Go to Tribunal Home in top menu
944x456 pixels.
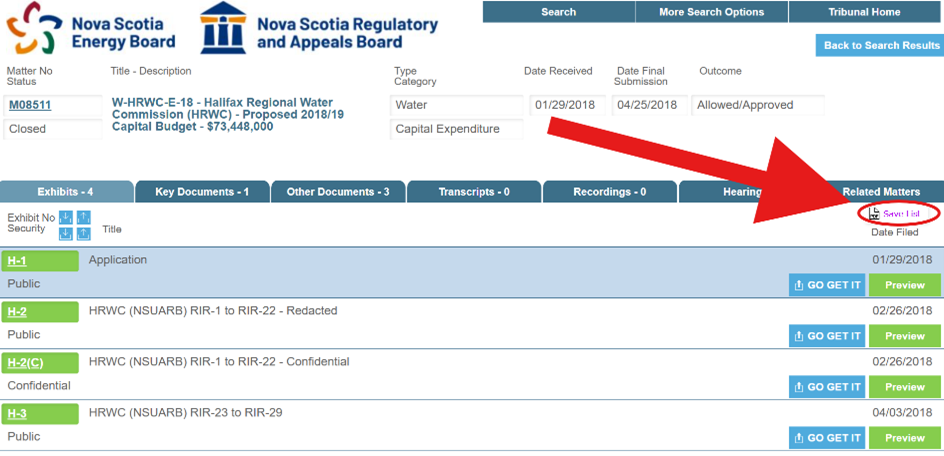864,12
